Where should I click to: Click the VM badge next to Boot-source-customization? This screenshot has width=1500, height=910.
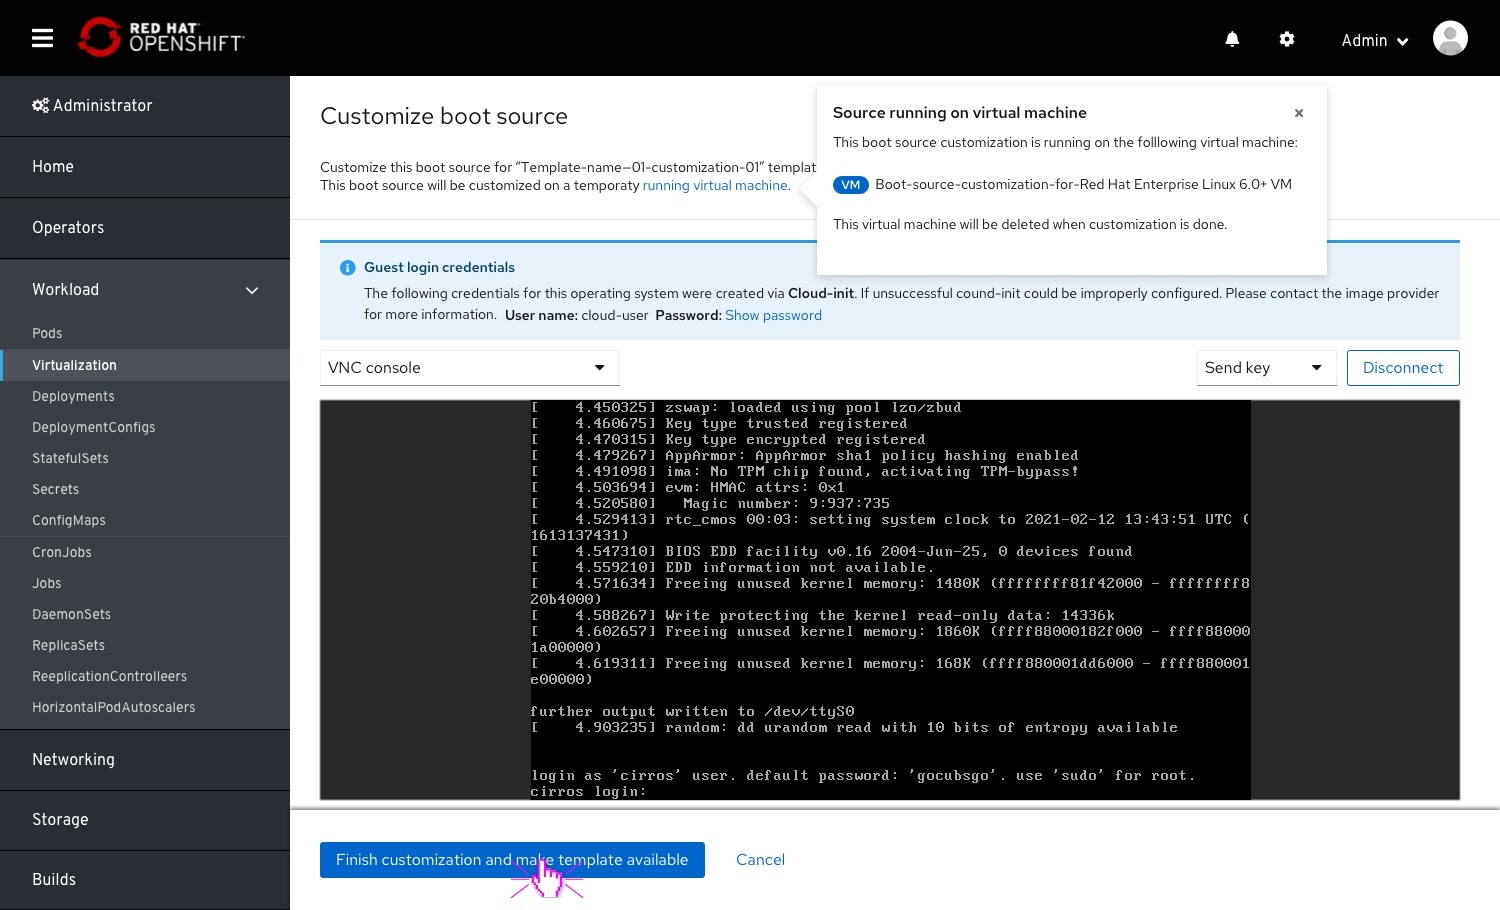(851, 185)
